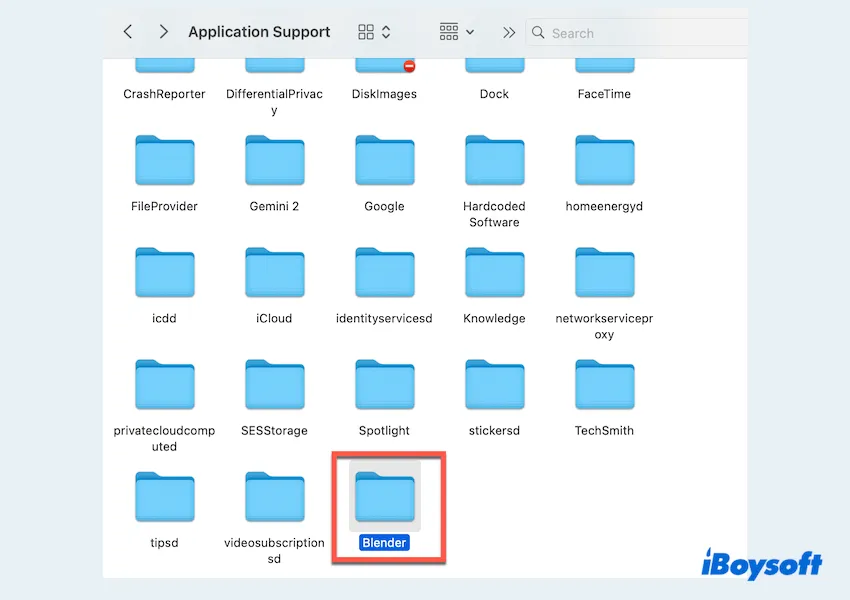Click the iCloud folder name label
The image size is (850, 600).
click(274, 318)
